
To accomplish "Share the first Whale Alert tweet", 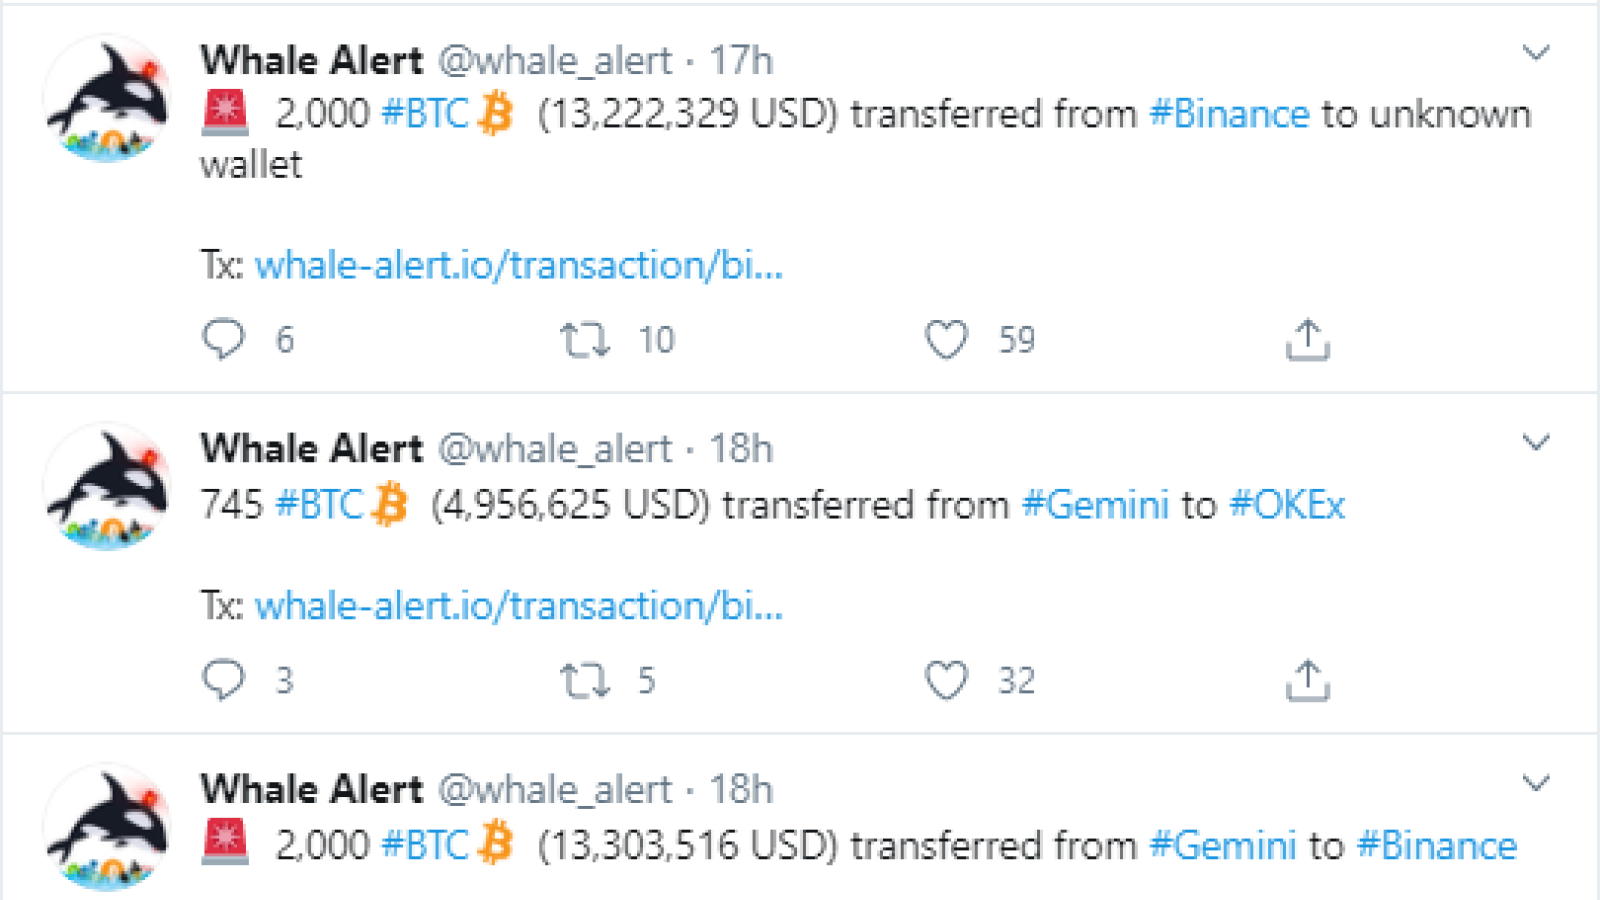I will (1307, 339).
